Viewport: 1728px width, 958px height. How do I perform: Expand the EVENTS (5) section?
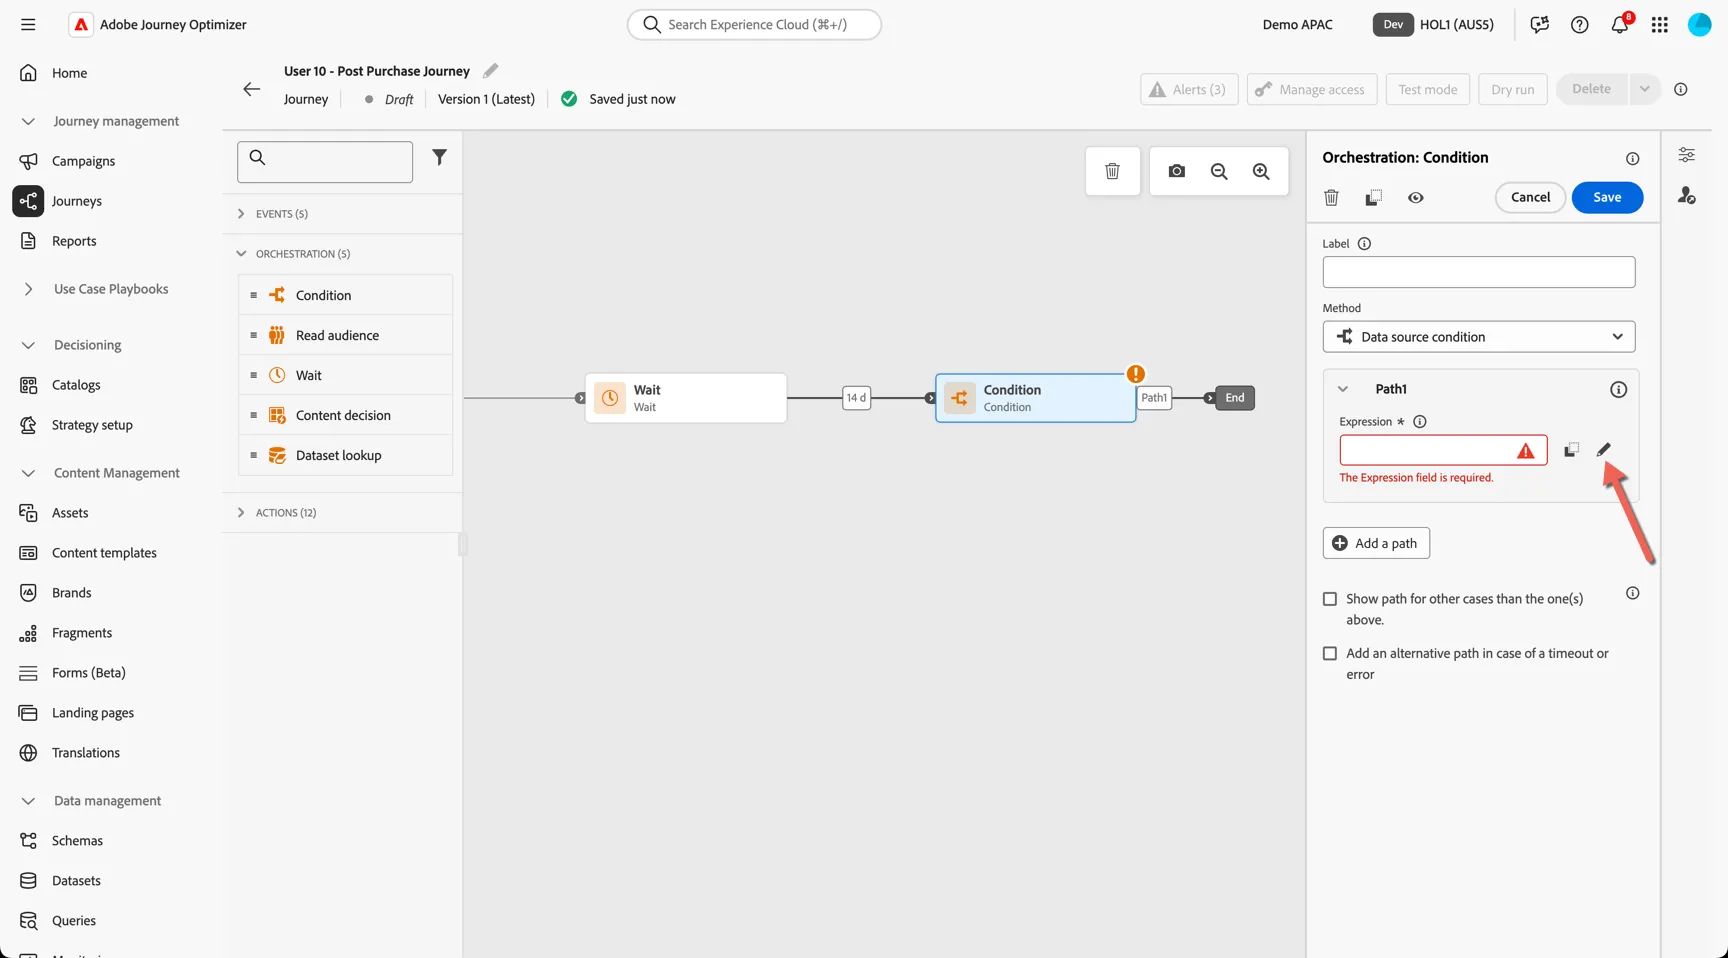point(241,214)
